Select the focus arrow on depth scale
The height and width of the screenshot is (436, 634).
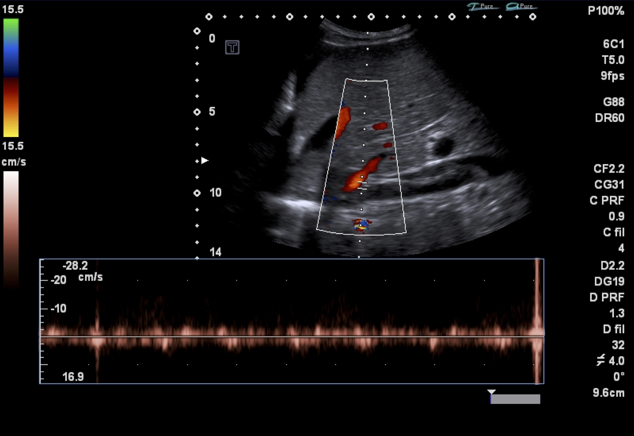(205, 160)
